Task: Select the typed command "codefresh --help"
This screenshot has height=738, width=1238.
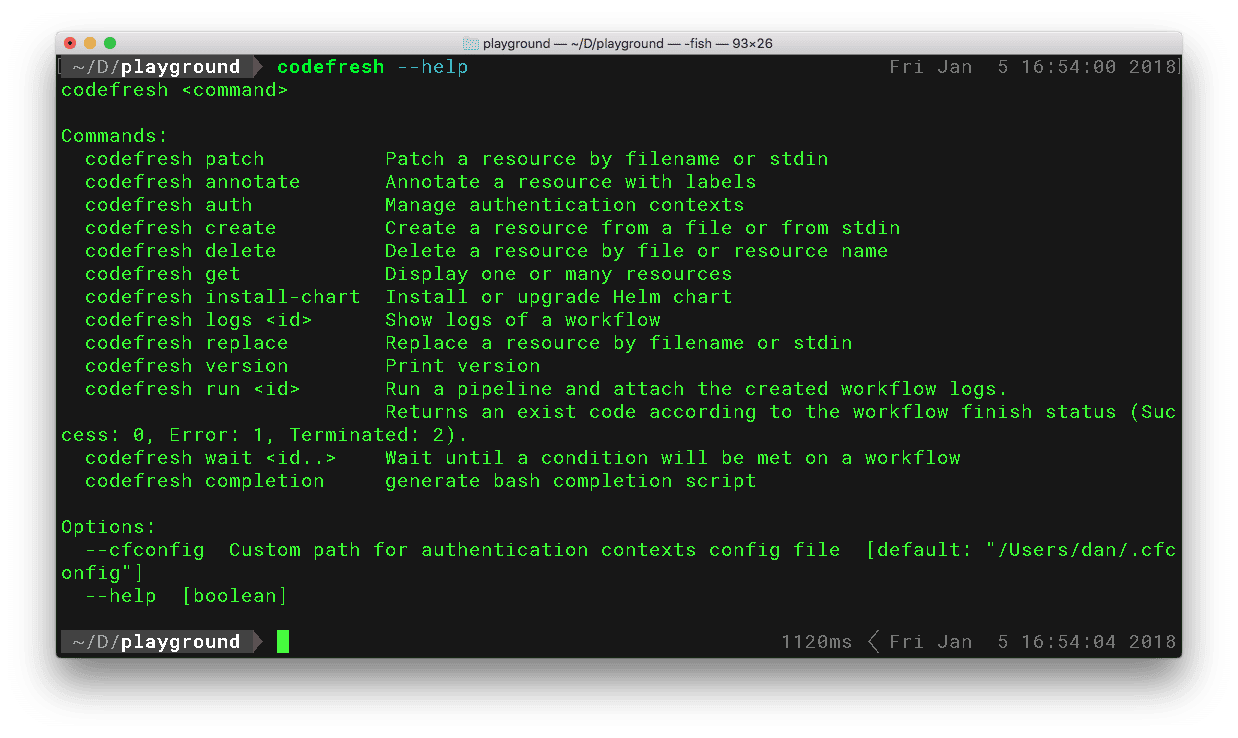Action: coord(373,67)
